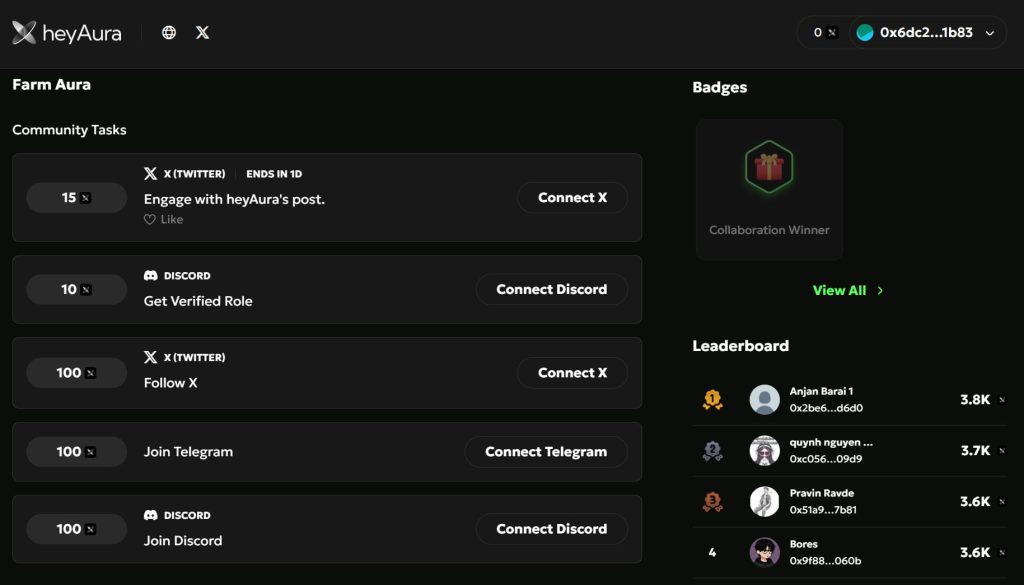The image size is (1024, 585).
Task: Click Connect Discord for Get Verified Role
Action: pyautogui.click(x=551, y=290)
